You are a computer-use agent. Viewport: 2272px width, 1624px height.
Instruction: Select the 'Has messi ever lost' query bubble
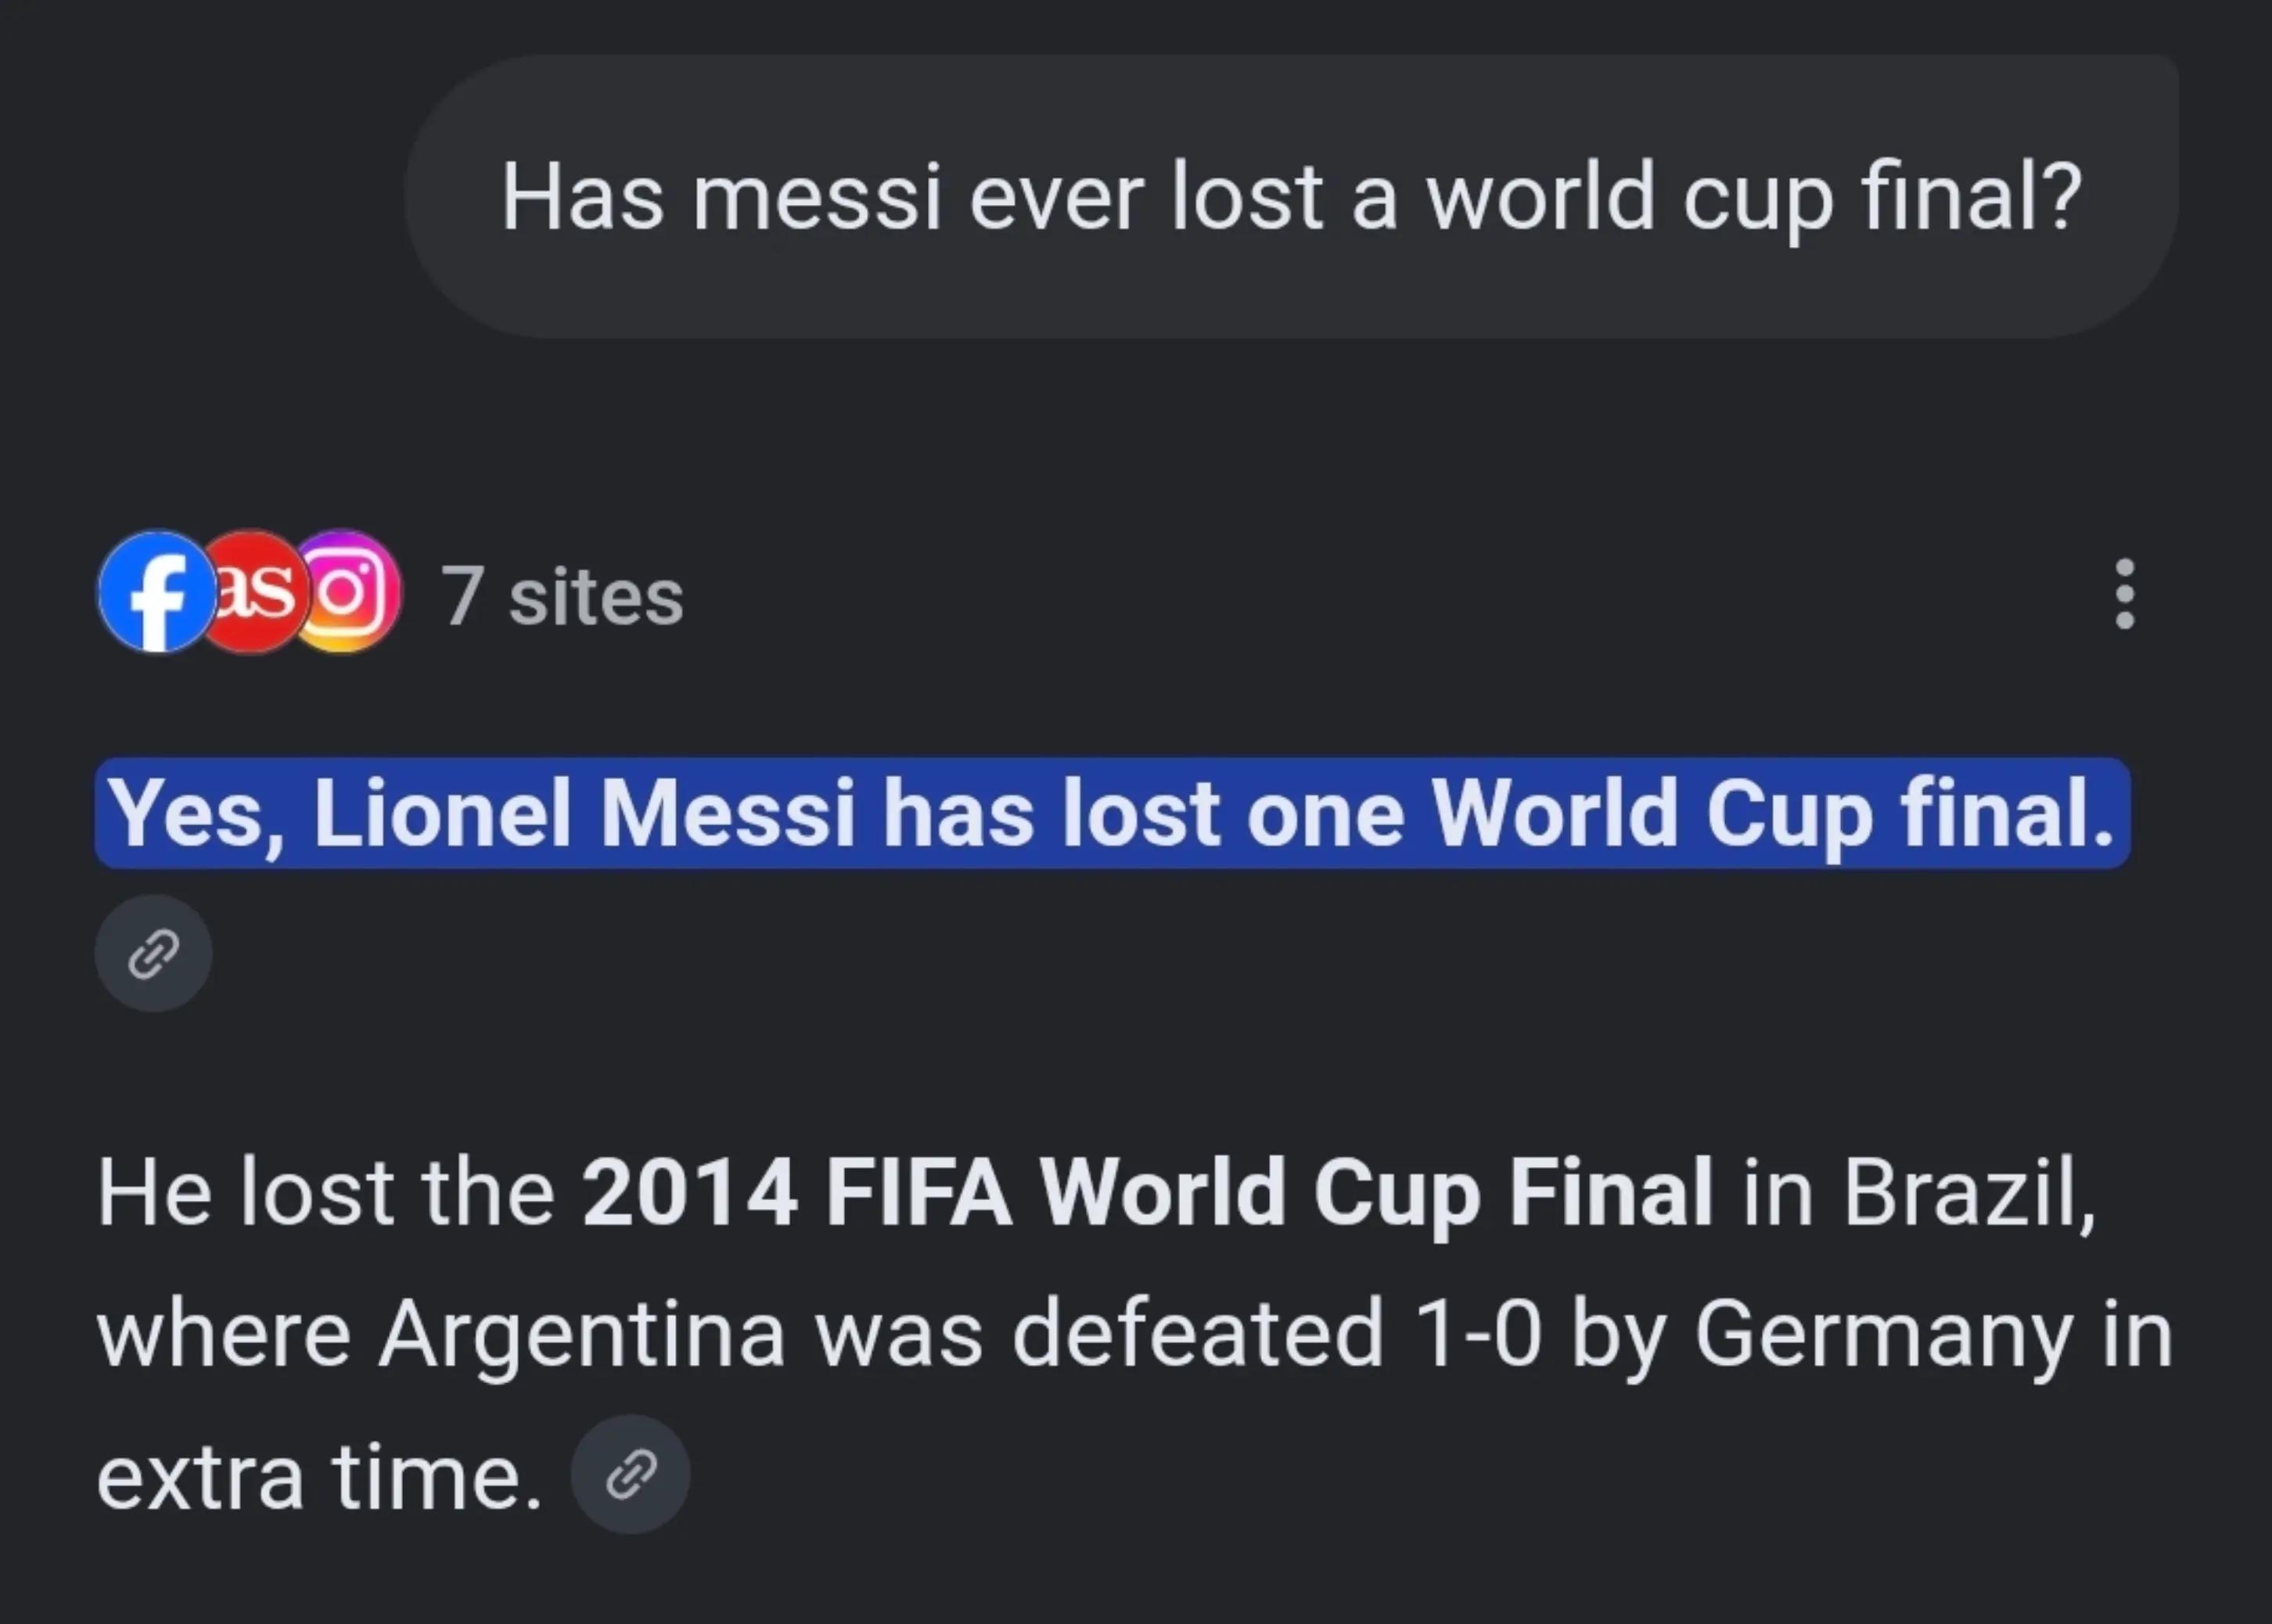tap(1291, 197)
